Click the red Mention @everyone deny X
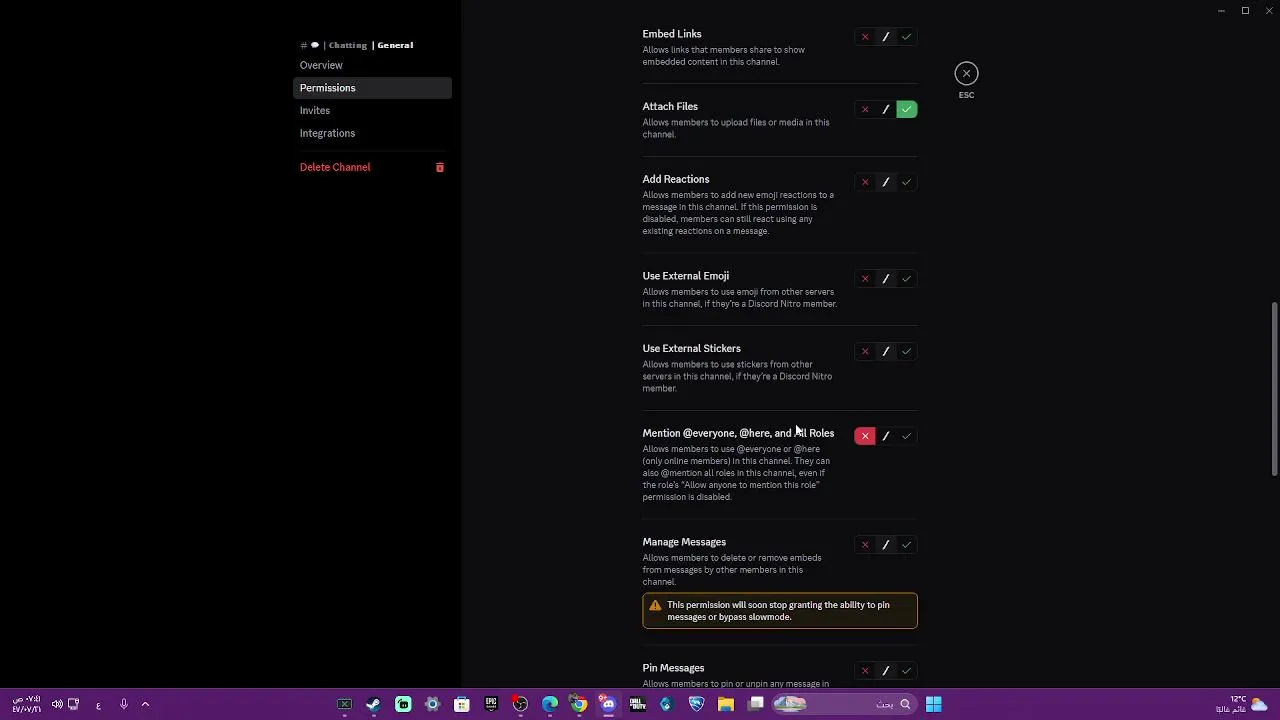This screenshot has height=720, width=1280. coord(865,436)
